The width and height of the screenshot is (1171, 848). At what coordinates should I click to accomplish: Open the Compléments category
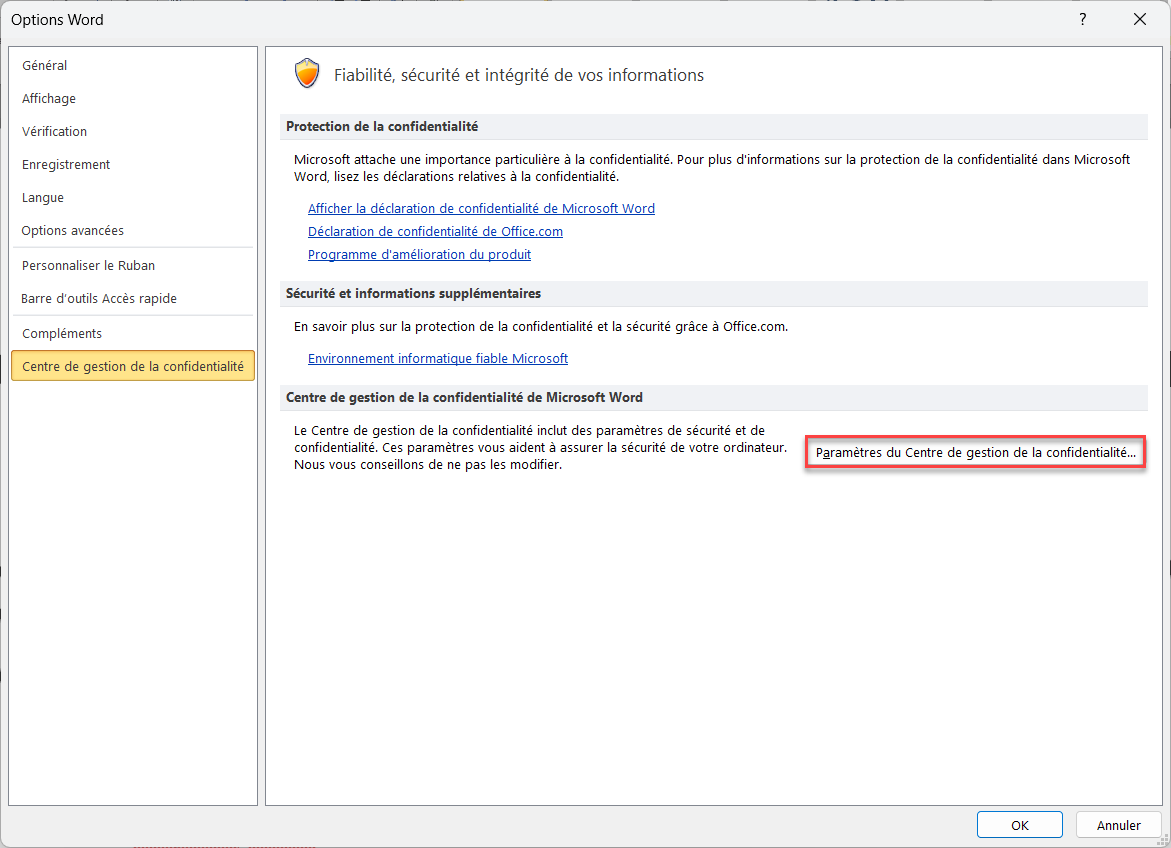(x=62, y=334)
